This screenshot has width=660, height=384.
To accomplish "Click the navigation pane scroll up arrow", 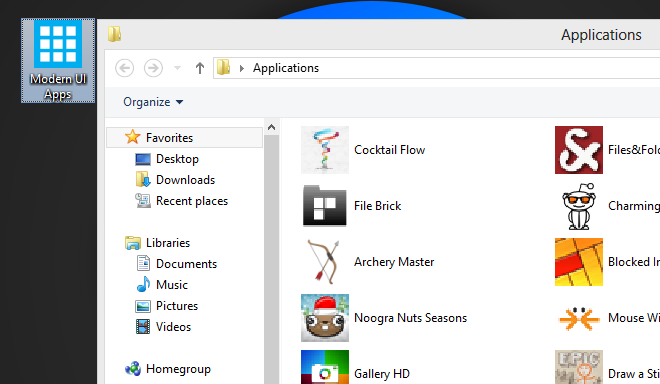I will pos(271,127).
